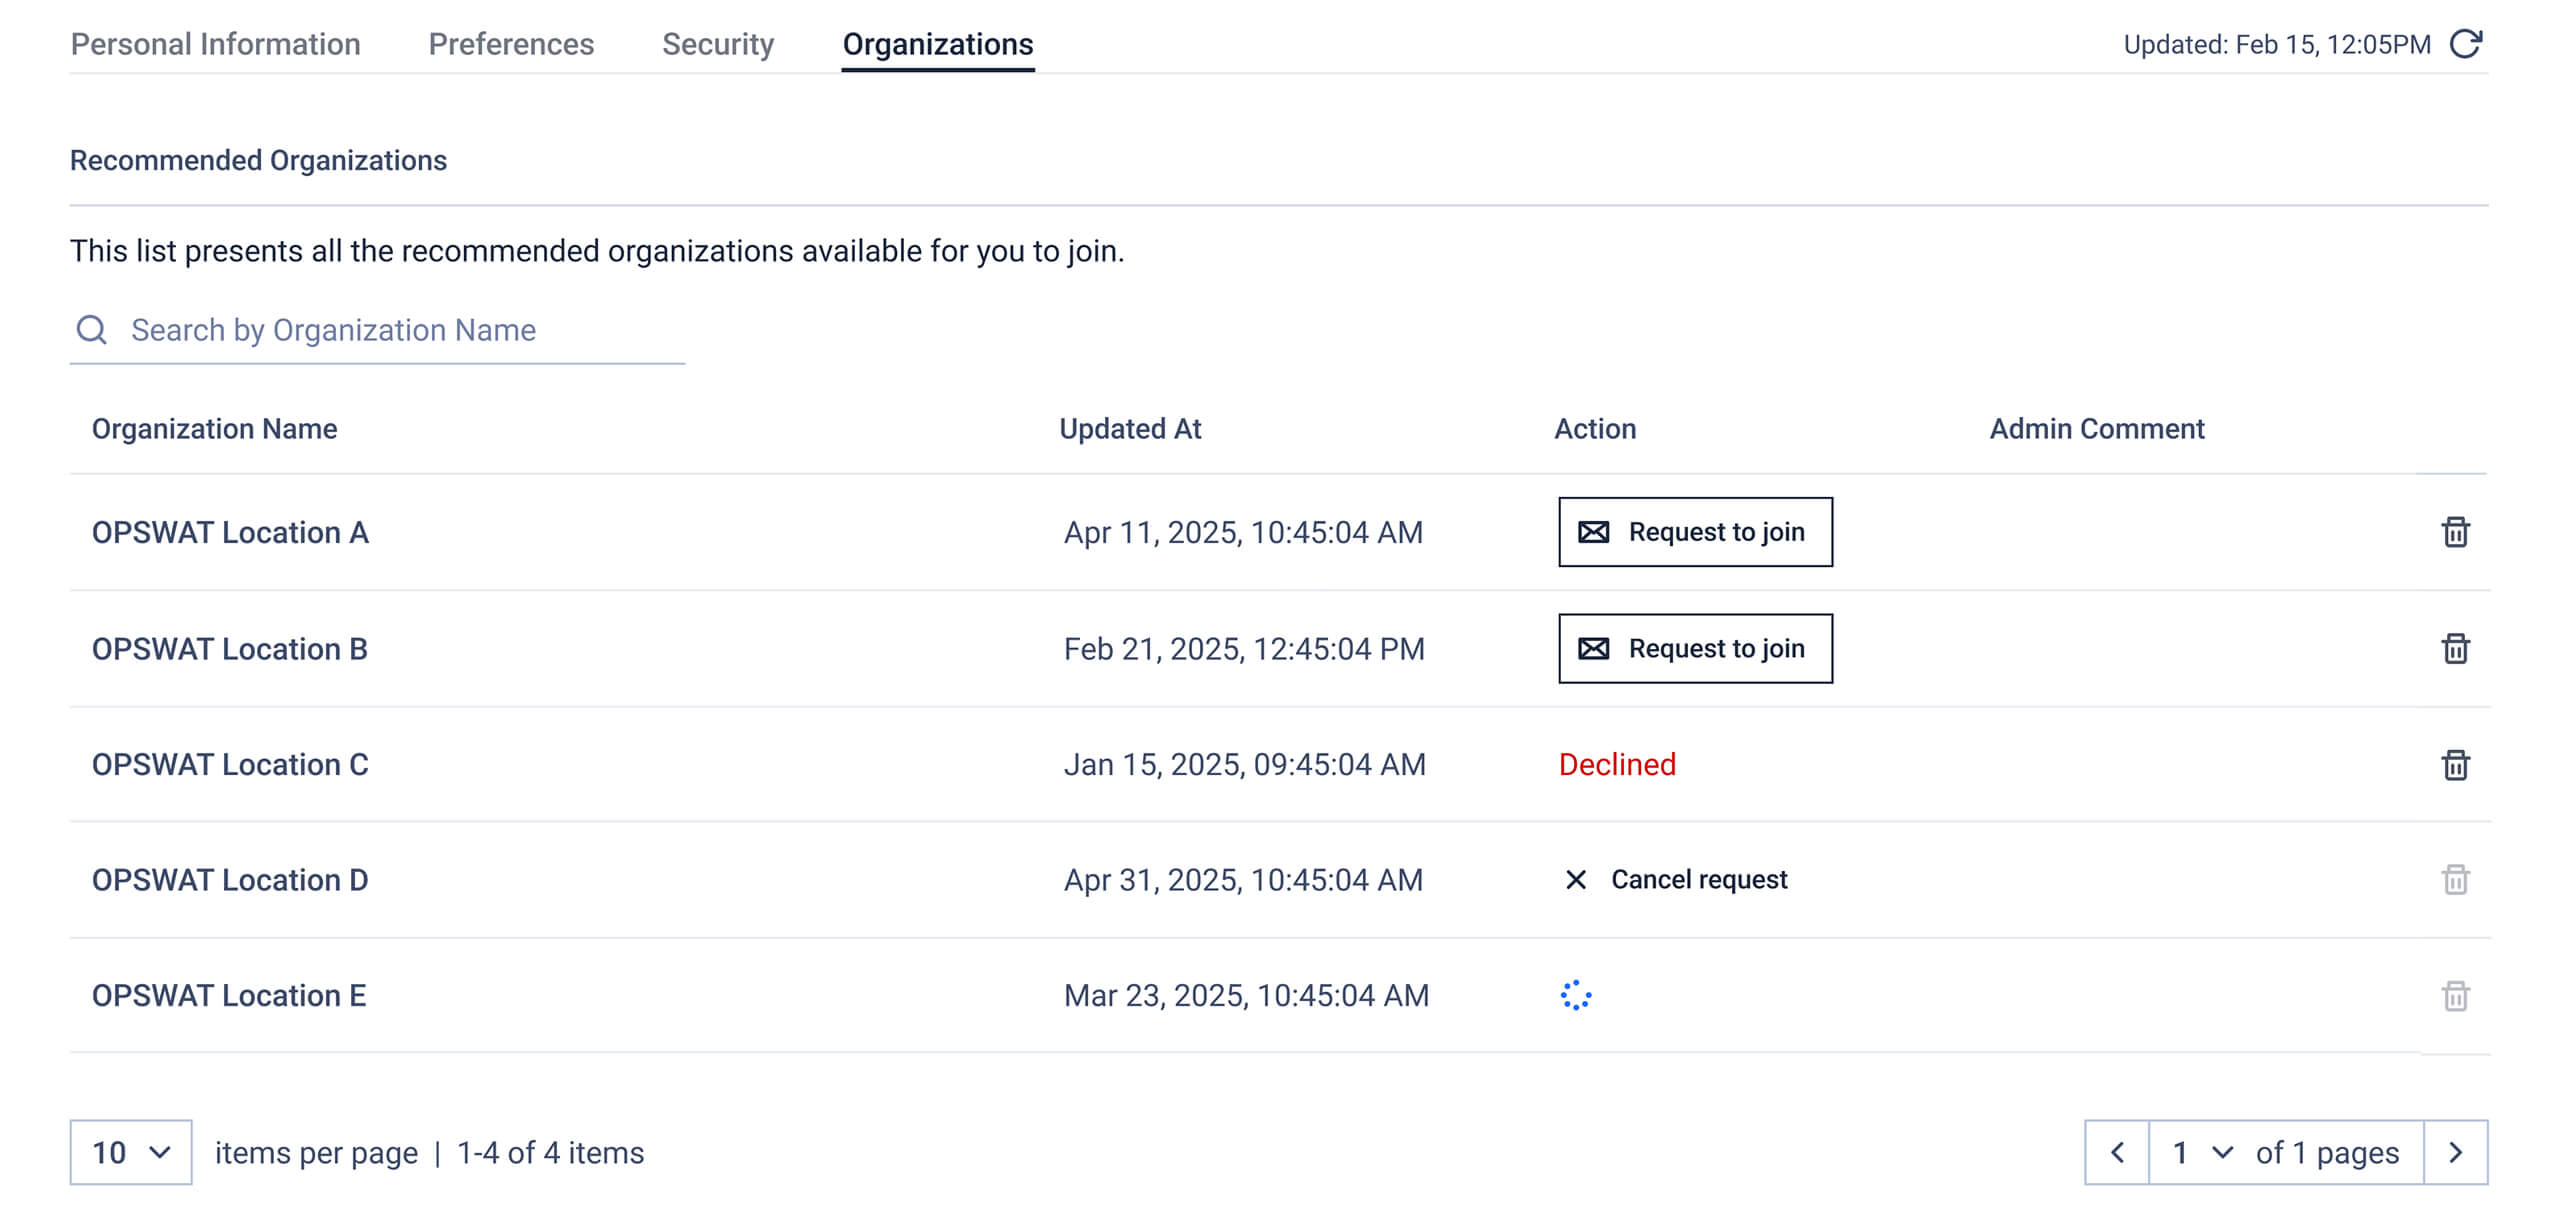
Task: Click the loading spinner for OPSWAT Location E
Action: click(1577, 995)
